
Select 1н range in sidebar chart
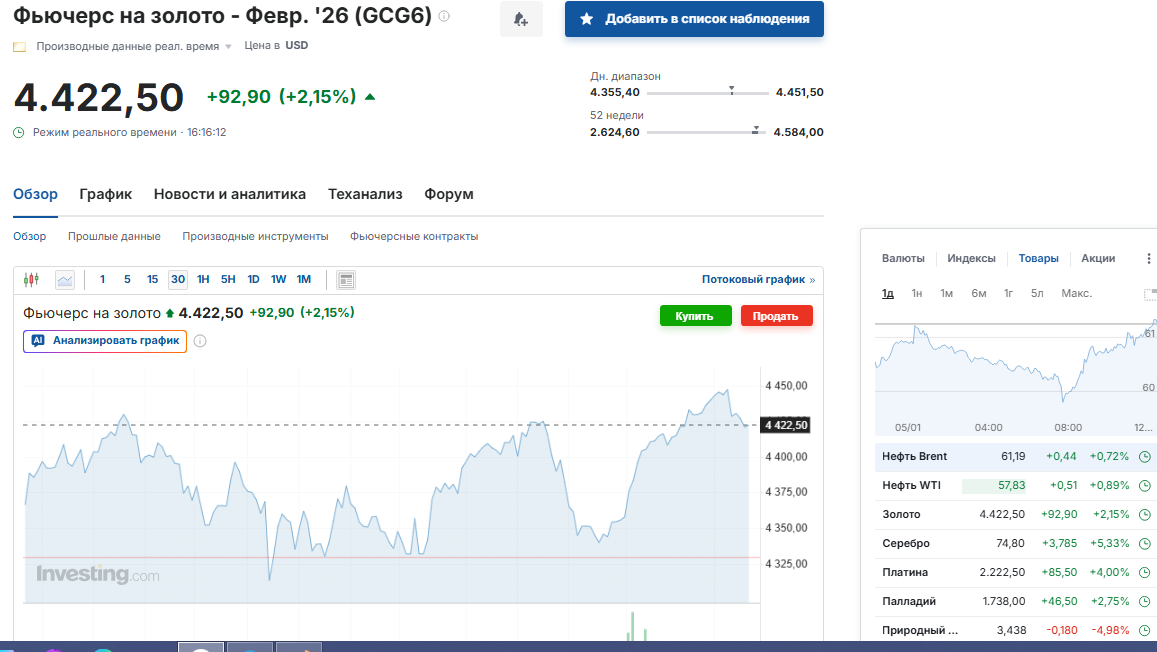tap(916, 294)
